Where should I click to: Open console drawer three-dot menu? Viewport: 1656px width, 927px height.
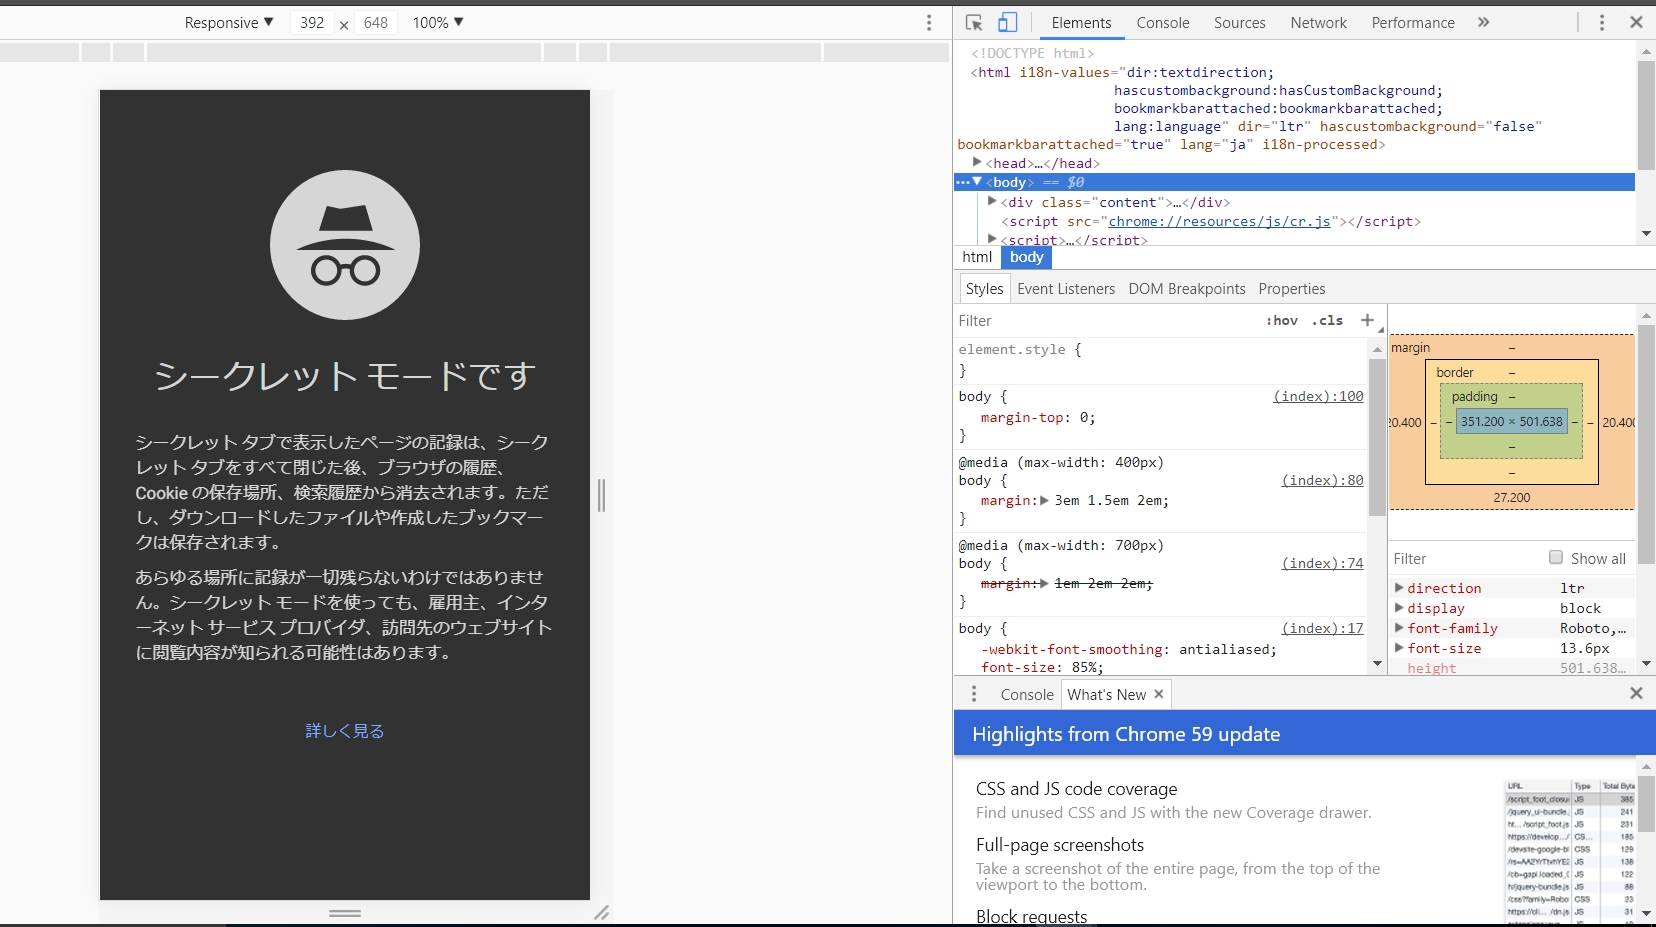tap(974, 694)
